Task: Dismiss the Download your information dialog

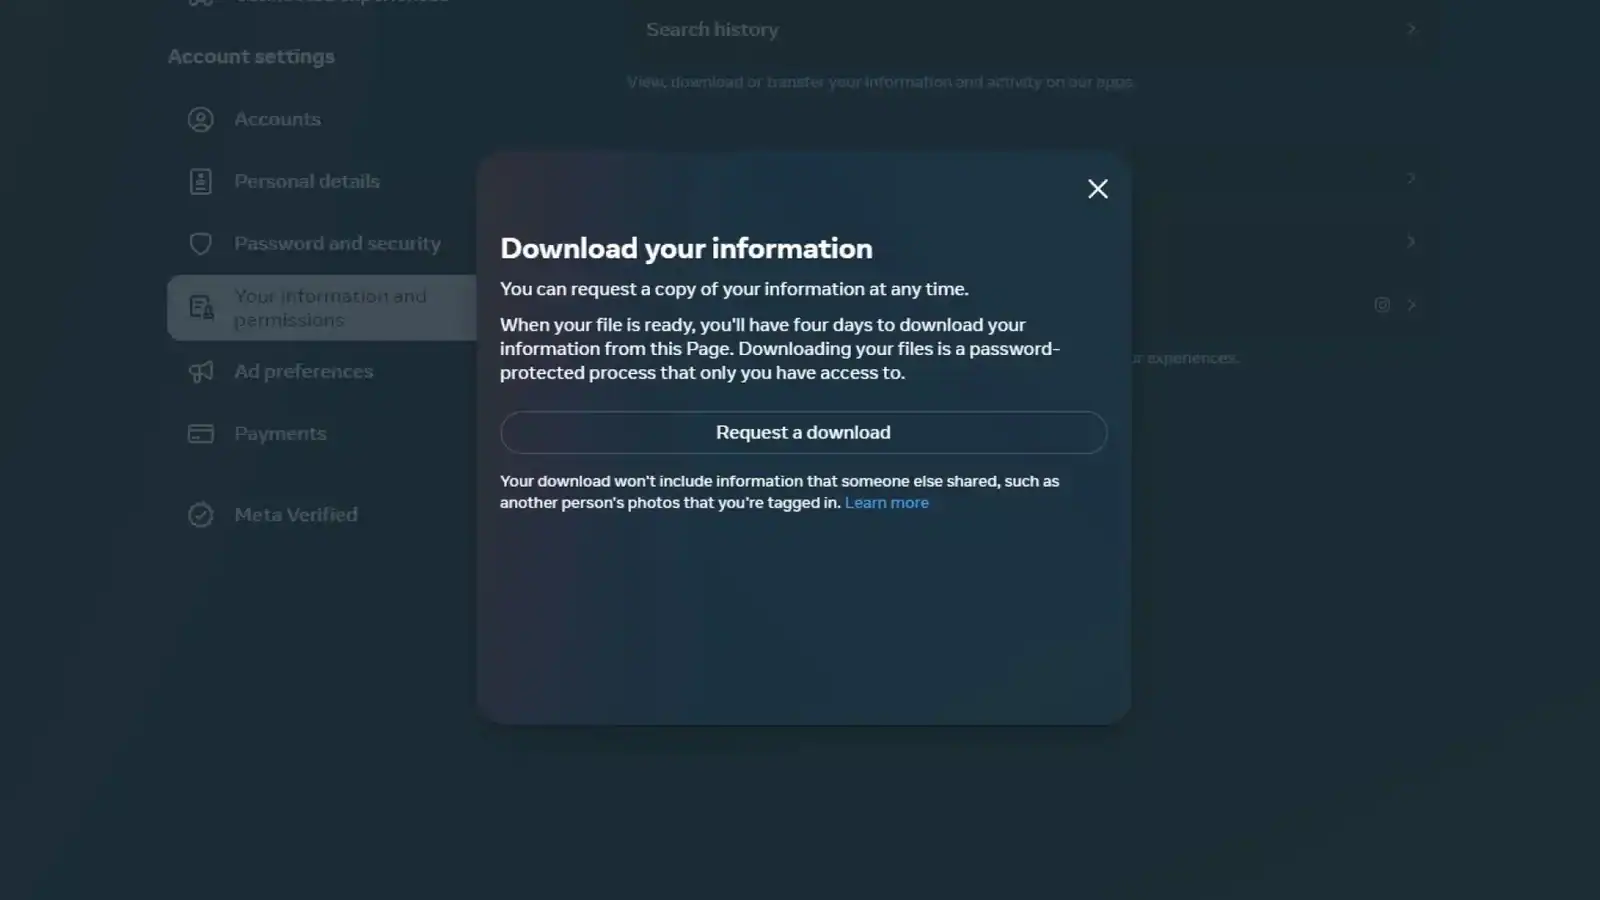Action: (1097, 188)
